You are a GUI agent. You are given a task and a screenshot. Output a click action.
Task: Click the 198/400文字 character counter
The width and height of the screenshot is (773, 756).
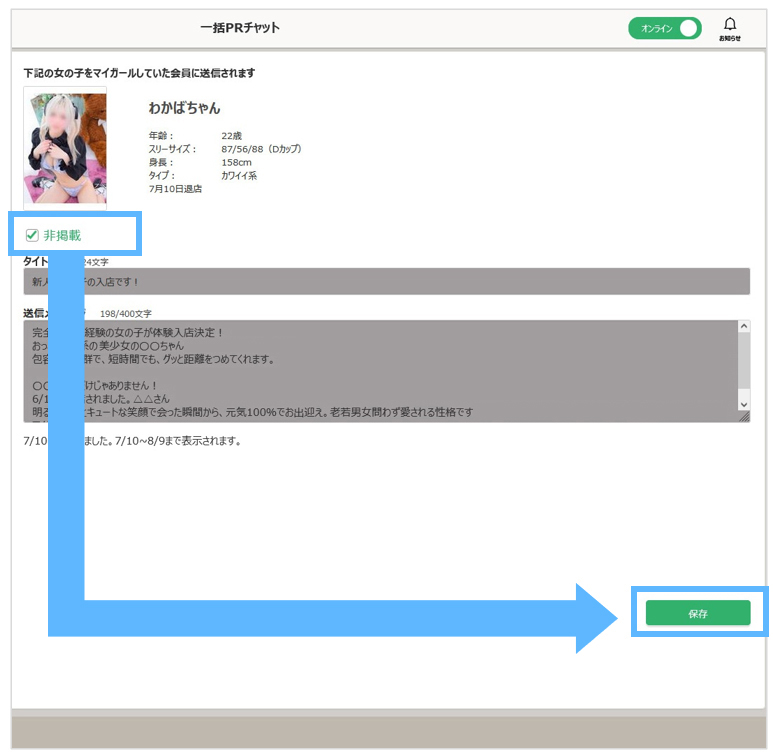126,313
